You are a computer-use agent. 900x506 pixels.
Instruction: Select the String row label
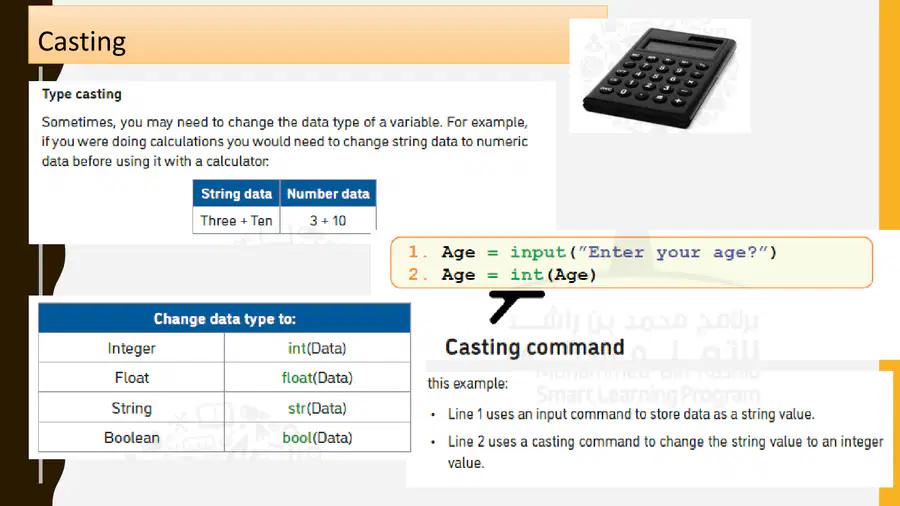pos(131,408)
